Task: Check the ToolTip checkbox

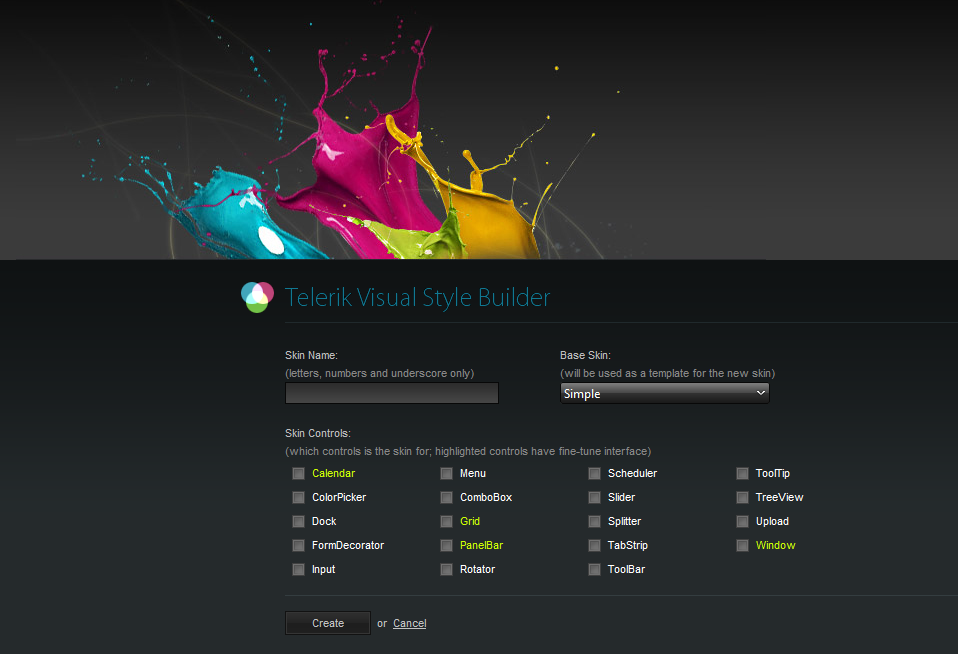Action: tap(742, 474)
